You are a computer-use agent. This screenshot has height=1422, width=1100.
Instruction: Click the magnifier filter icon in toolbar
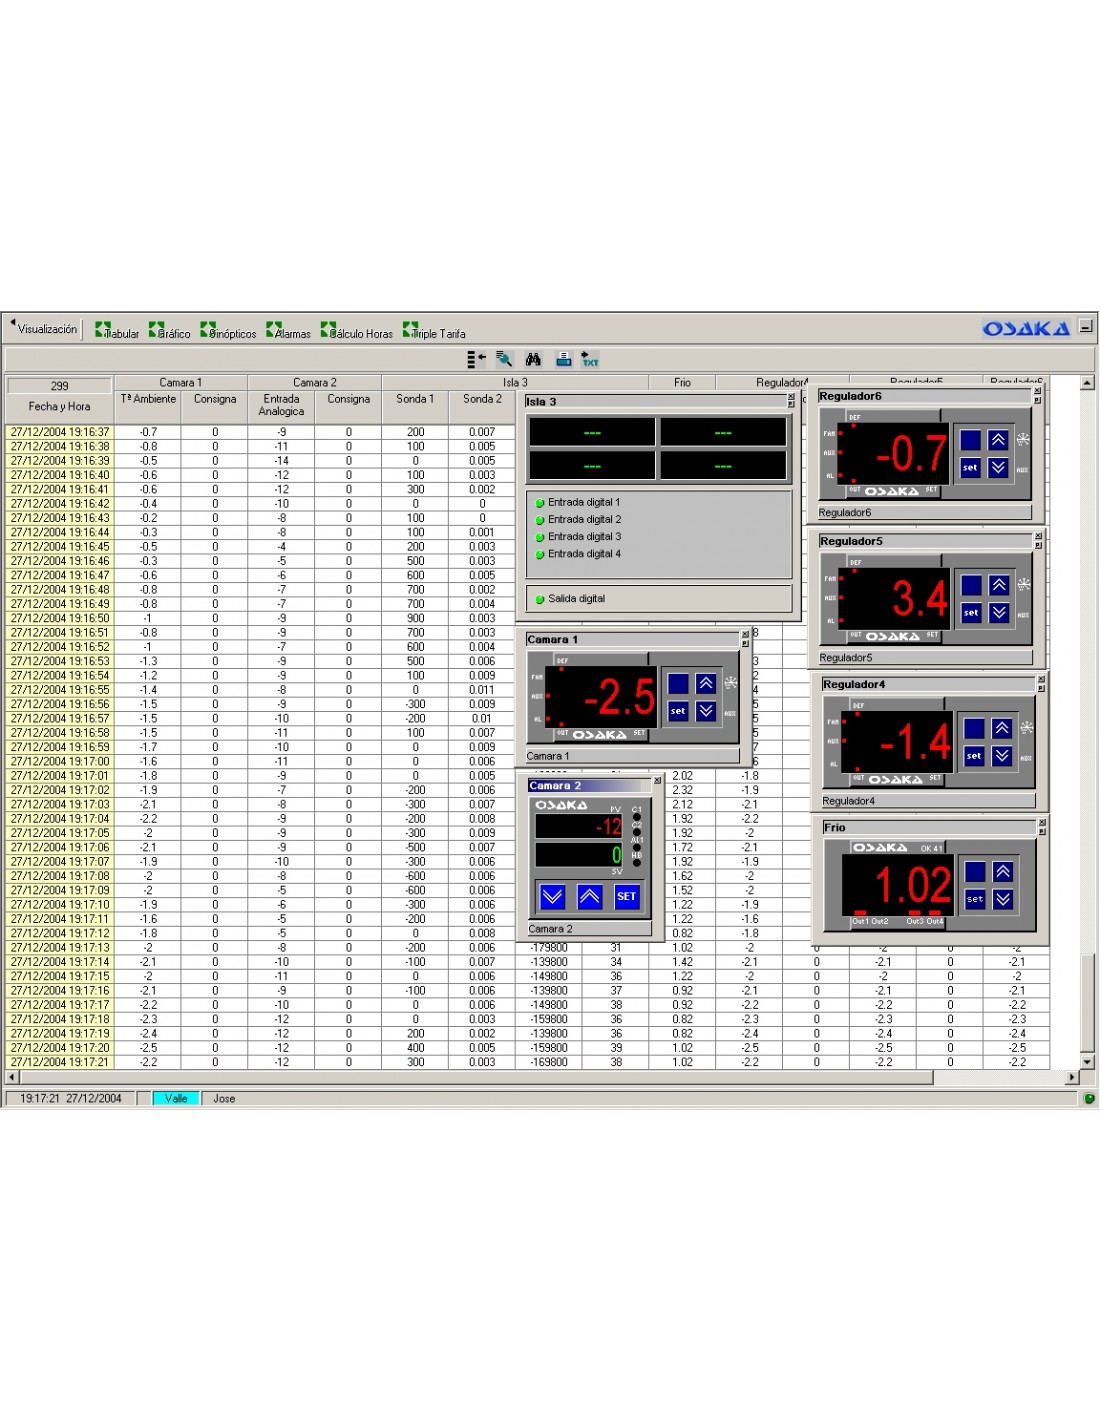pos(504,359)
